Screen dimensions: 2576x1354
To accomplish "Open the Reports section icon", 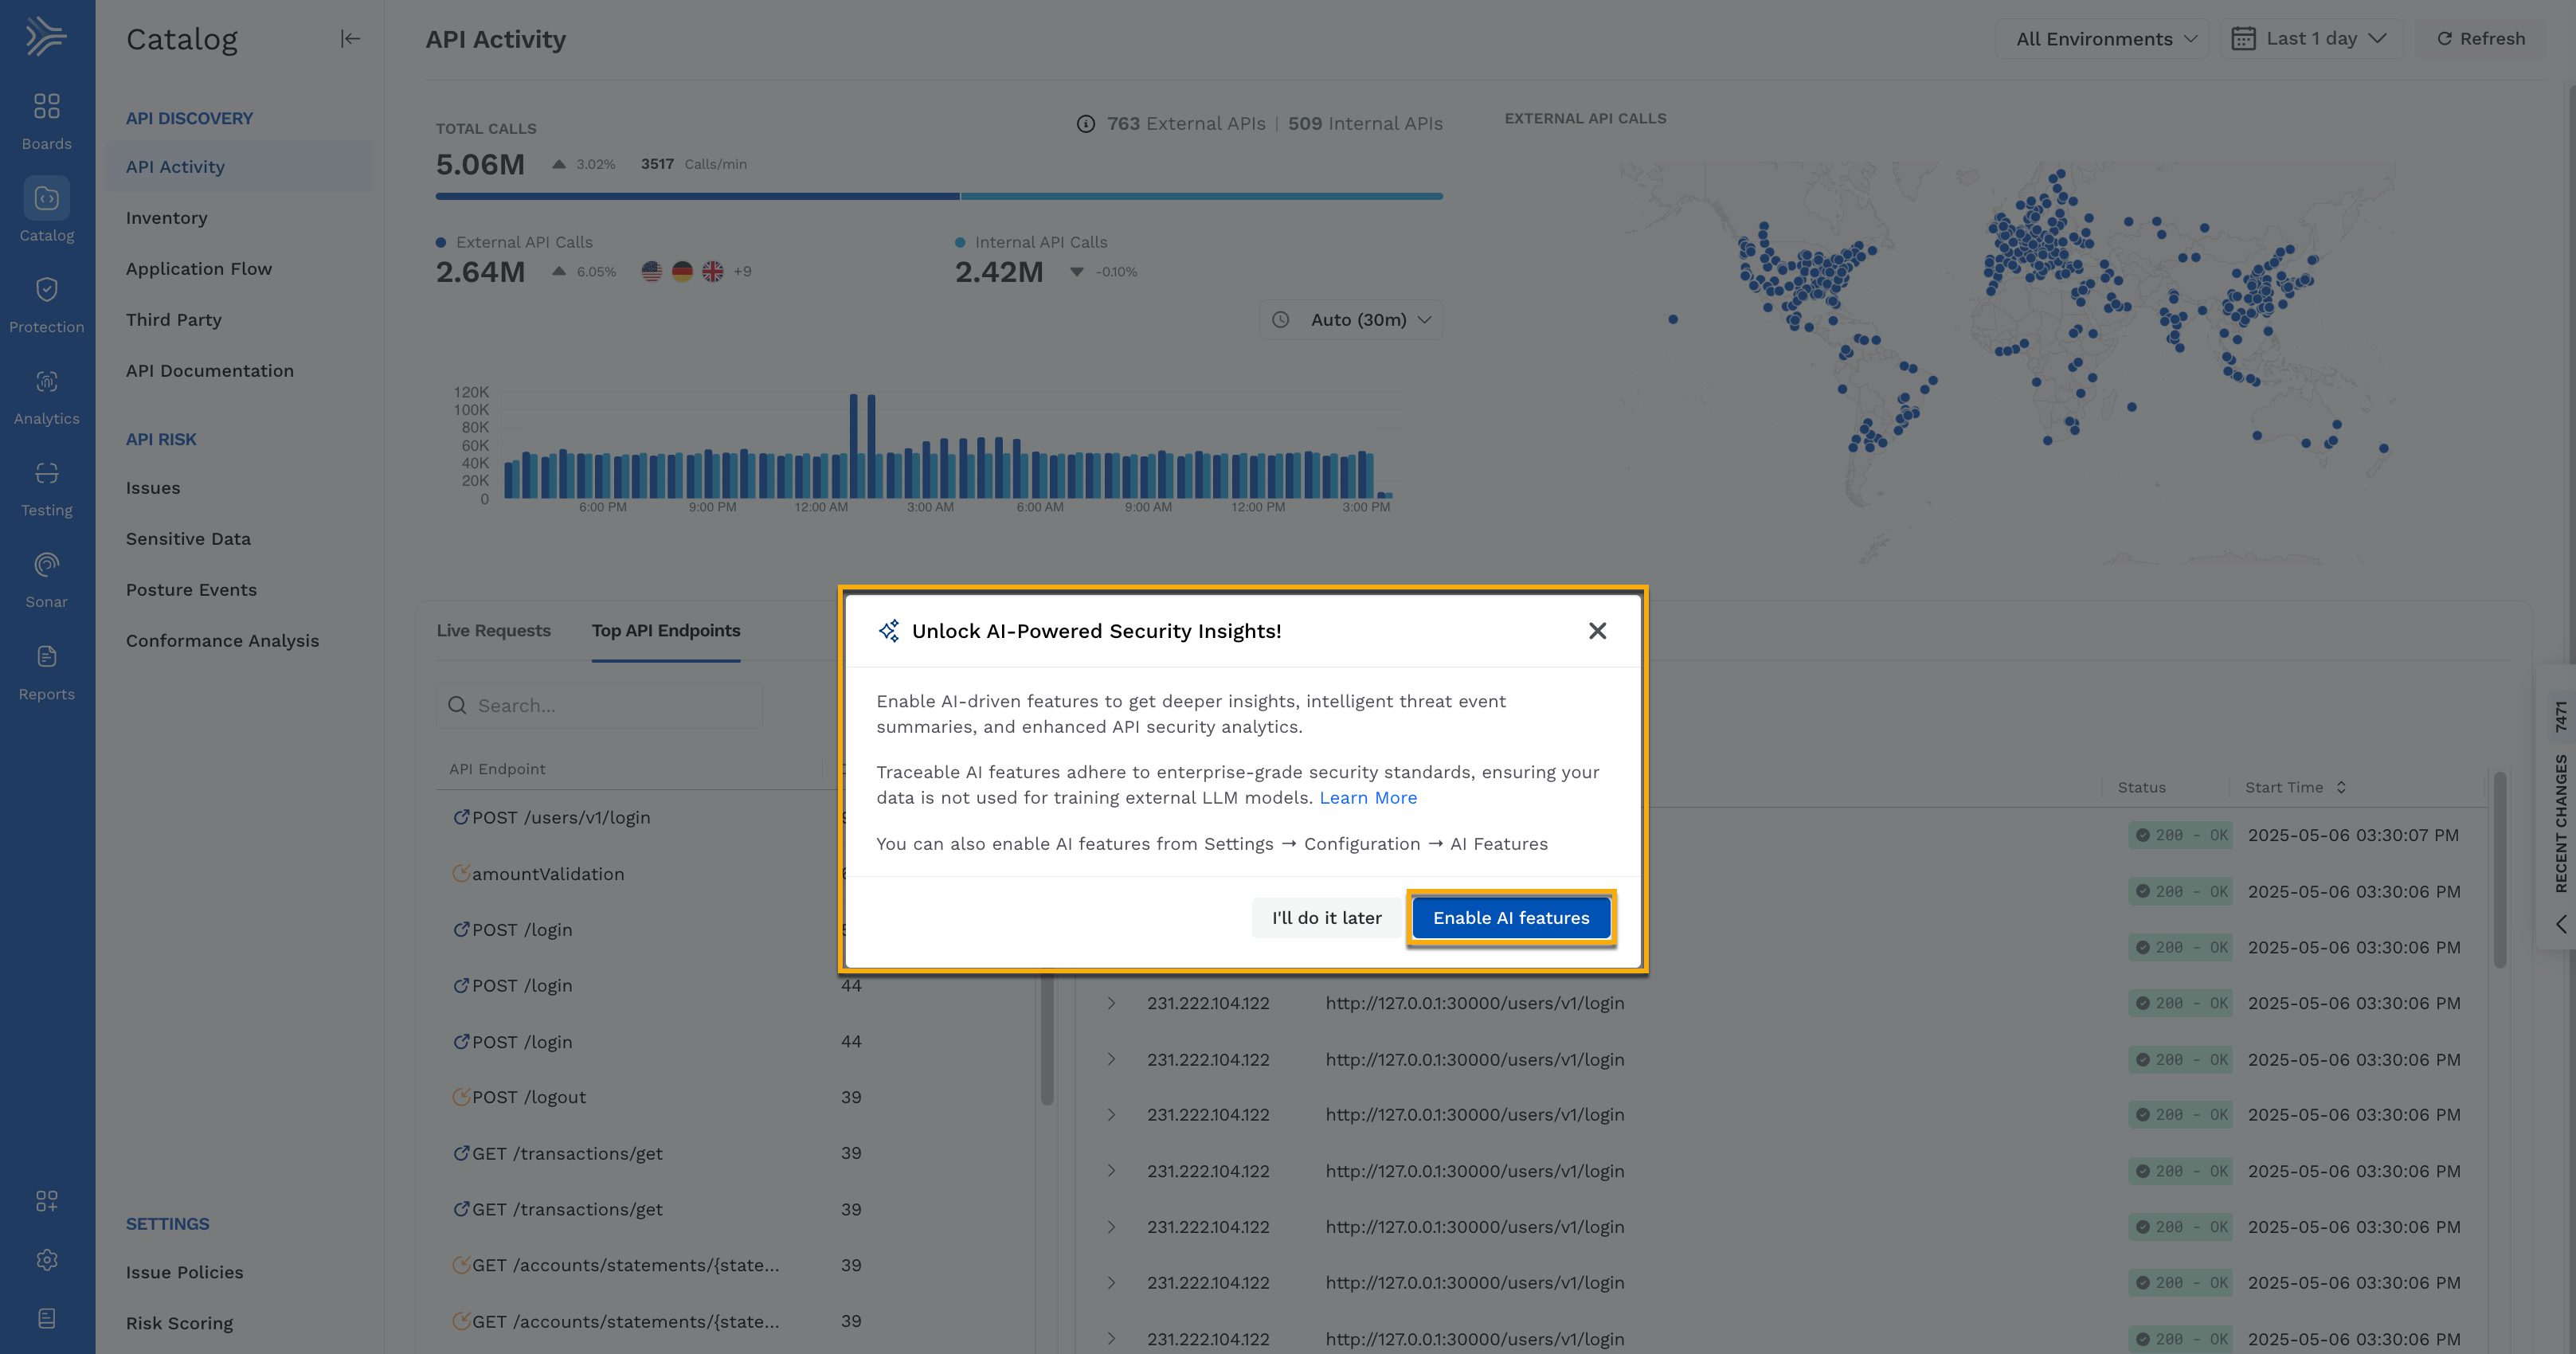I will (x=46, y=657).
